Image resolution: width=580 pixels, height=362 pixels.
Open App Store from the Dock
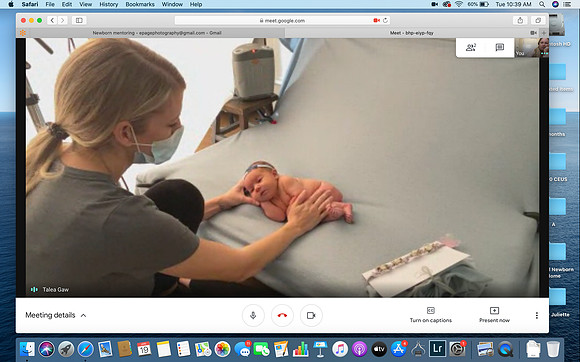pyautogui.click(x=399, y=349)
